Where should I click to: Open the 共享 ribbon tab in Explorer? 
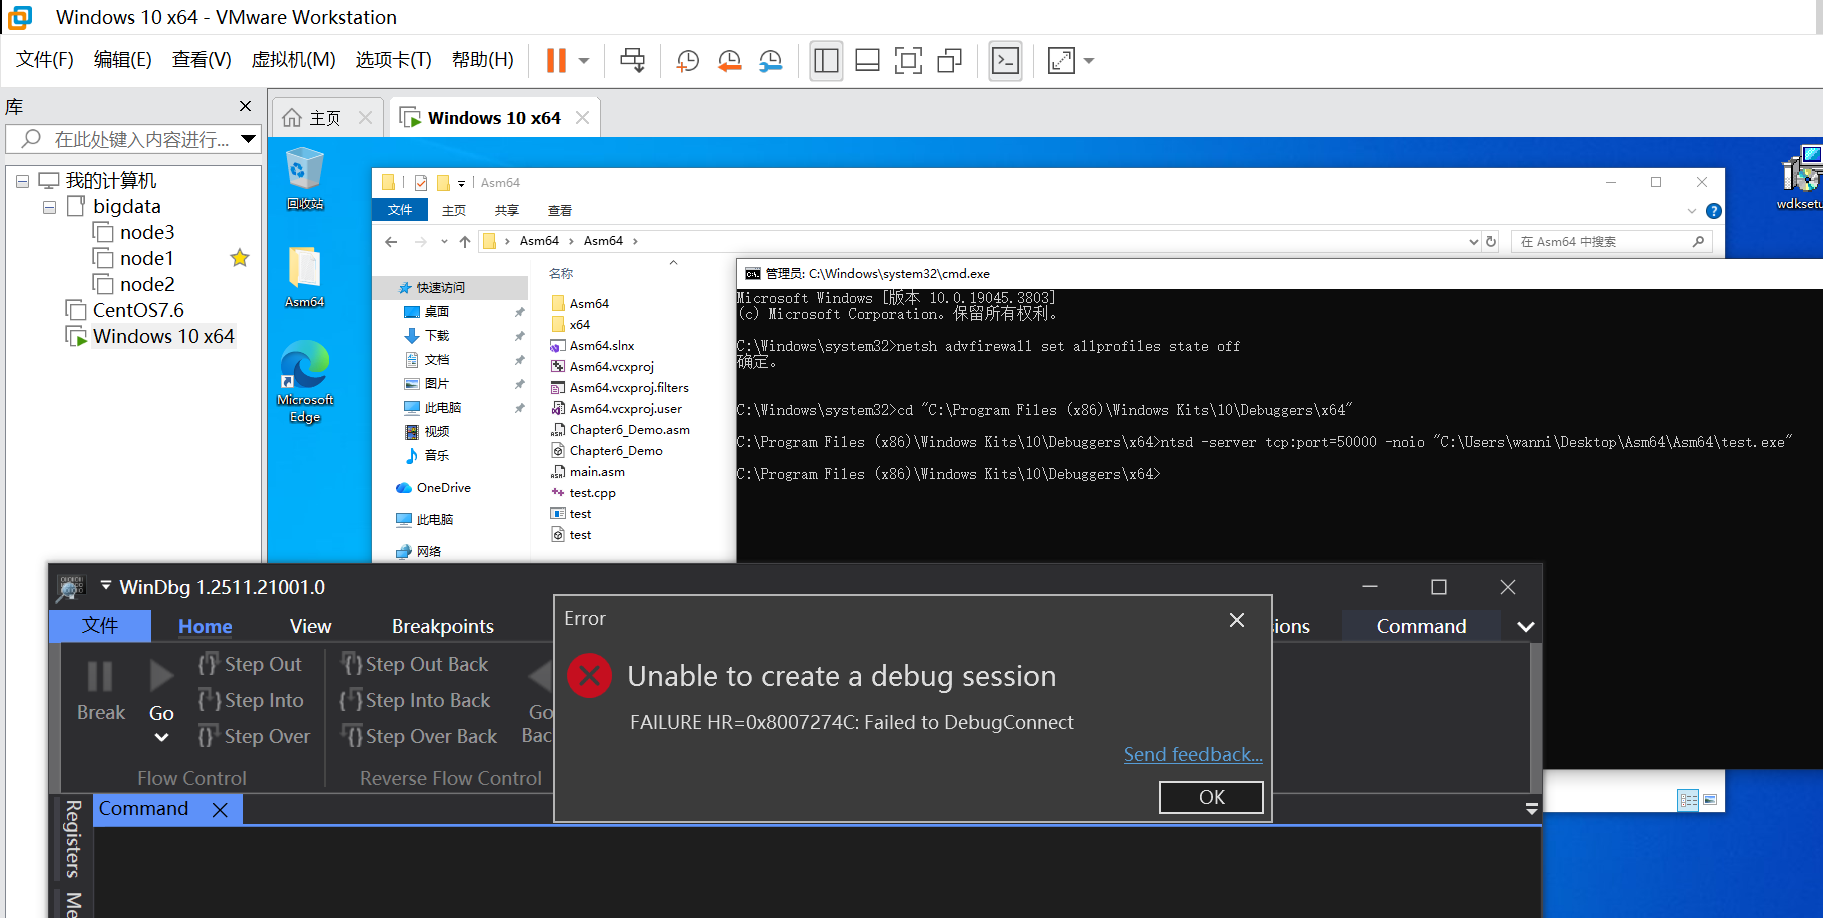[x=507, y=210]
